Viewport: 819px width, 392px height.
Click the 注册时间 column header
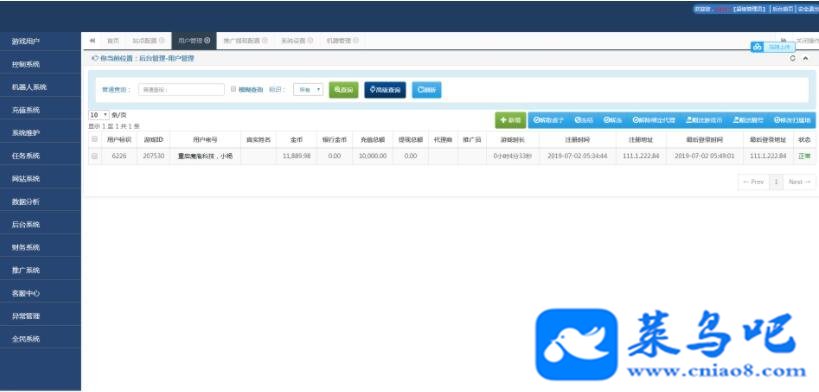578,140
